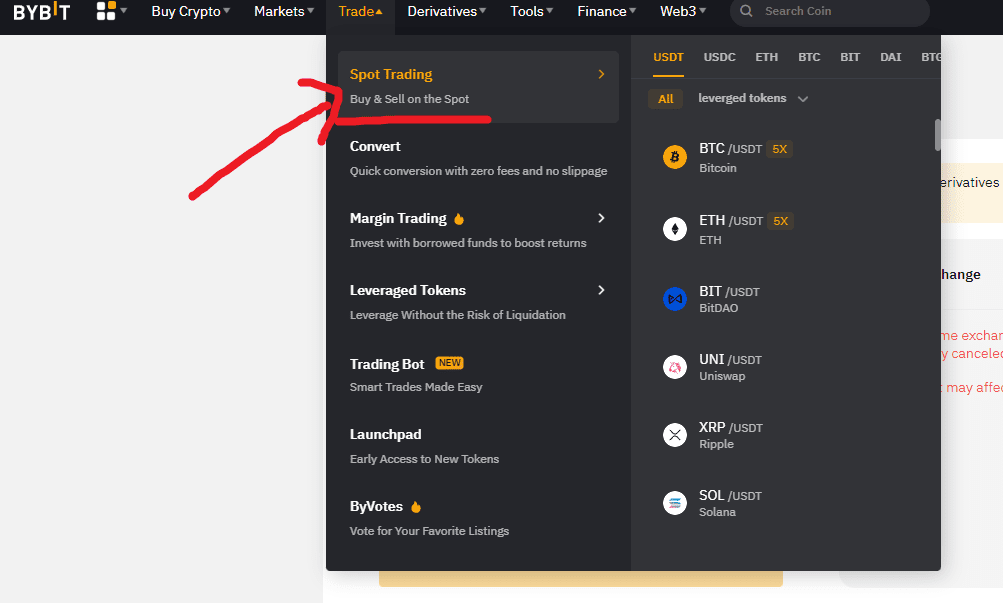Click the 'Uniswap' name under UNI
1003x603 pixels.
point(722,376)
